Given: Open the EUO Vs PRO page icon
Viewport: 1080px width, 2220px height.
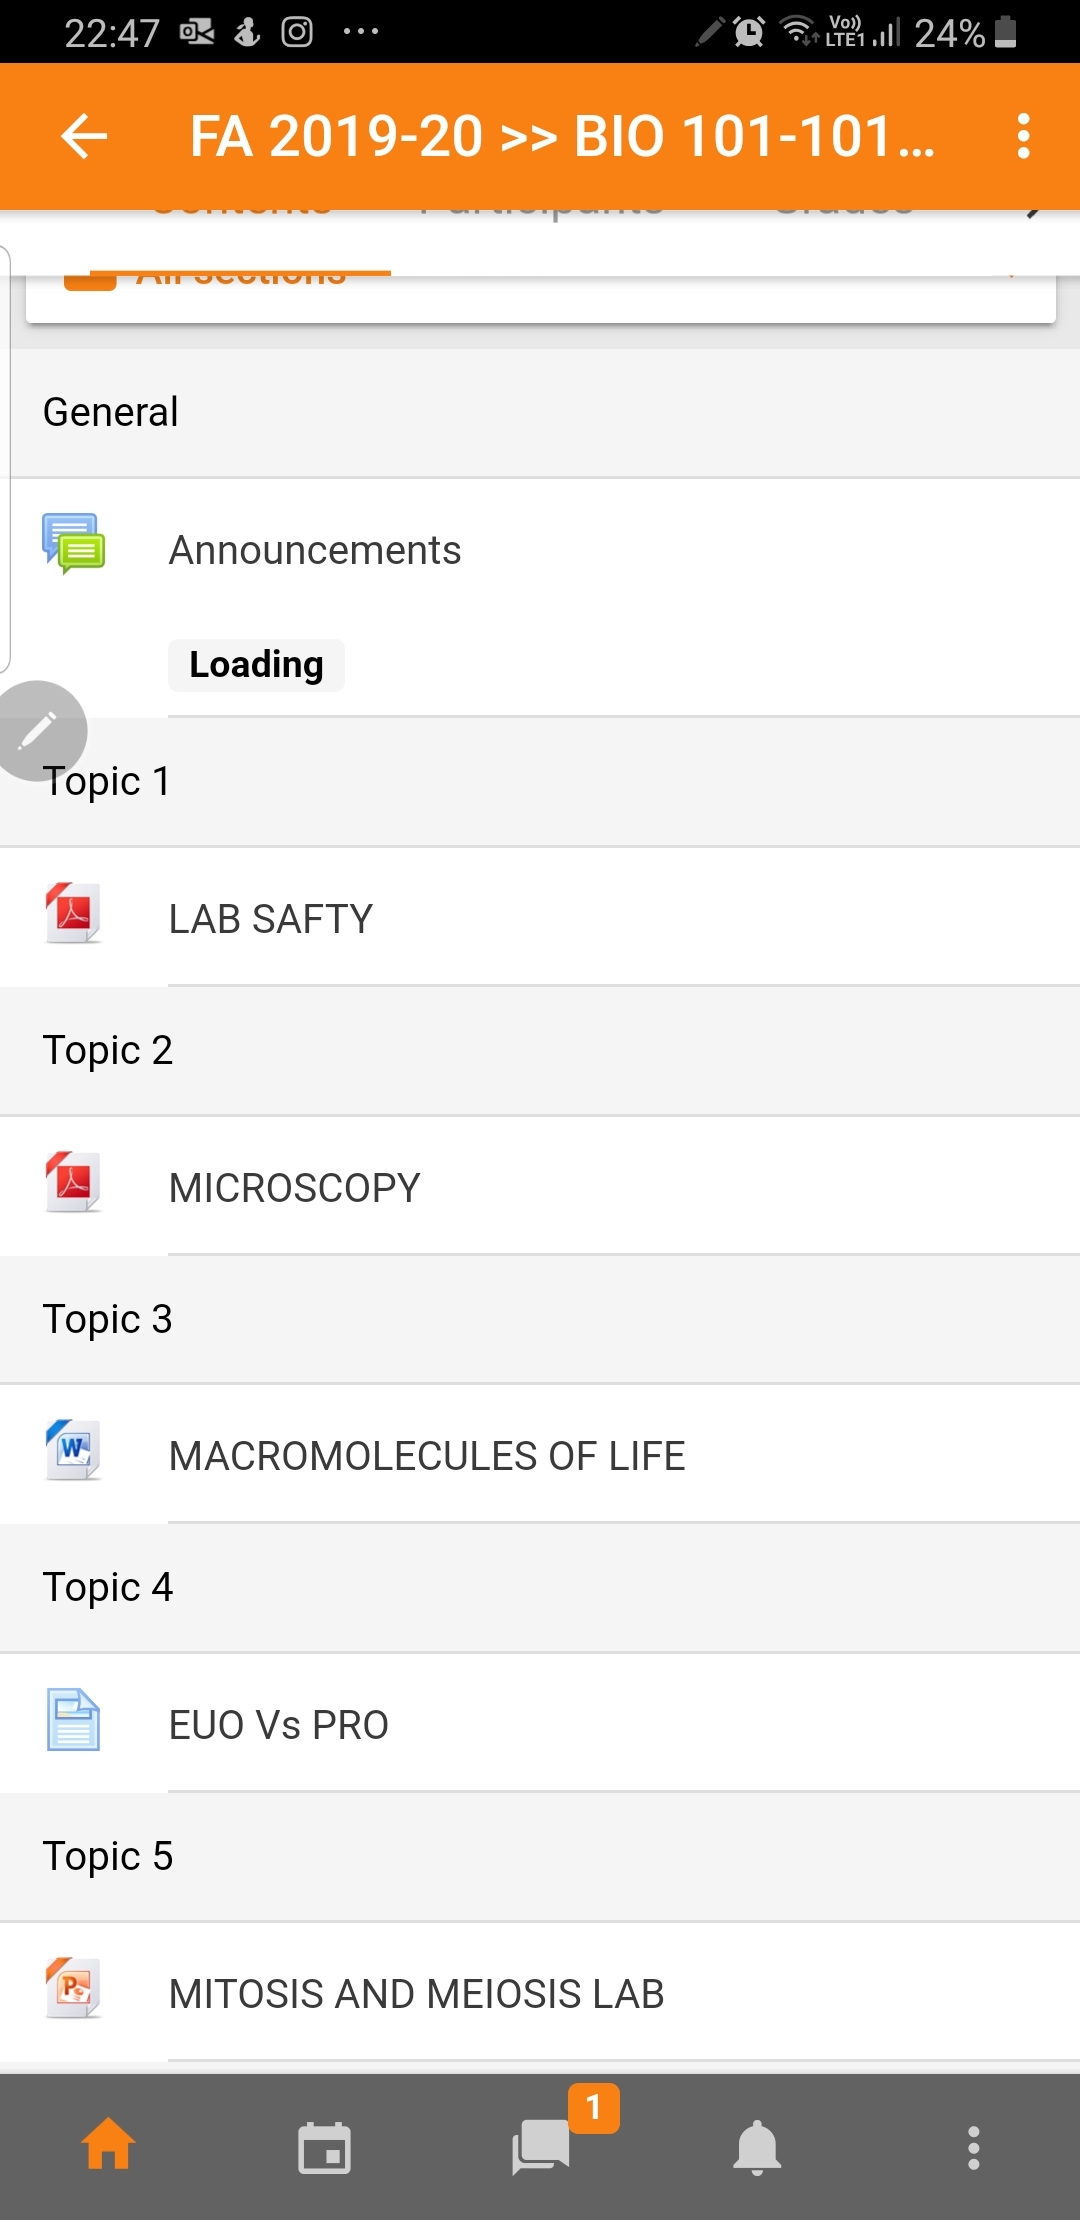Looking at the screenshot, I should 73,1719.
